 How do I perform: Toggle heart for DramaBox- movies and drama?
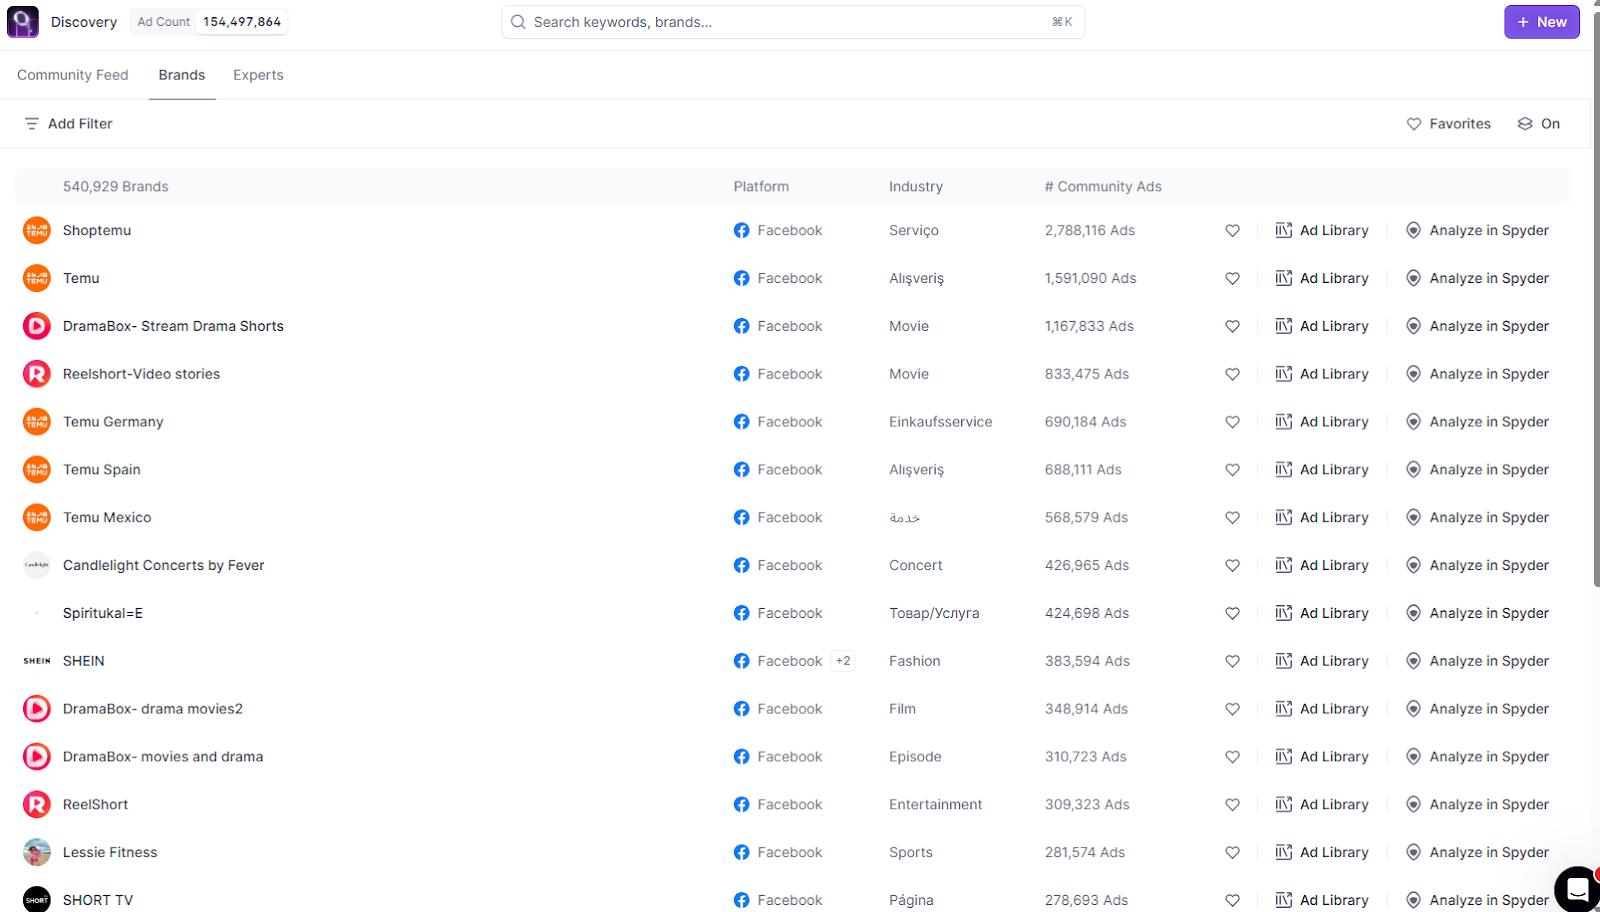point(1232,757)
